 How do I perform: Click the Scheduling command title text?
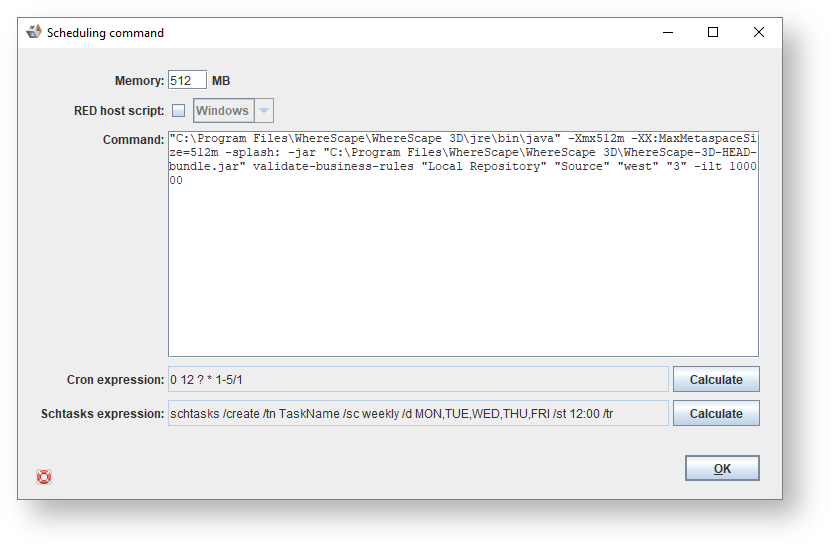coord(105,33)
